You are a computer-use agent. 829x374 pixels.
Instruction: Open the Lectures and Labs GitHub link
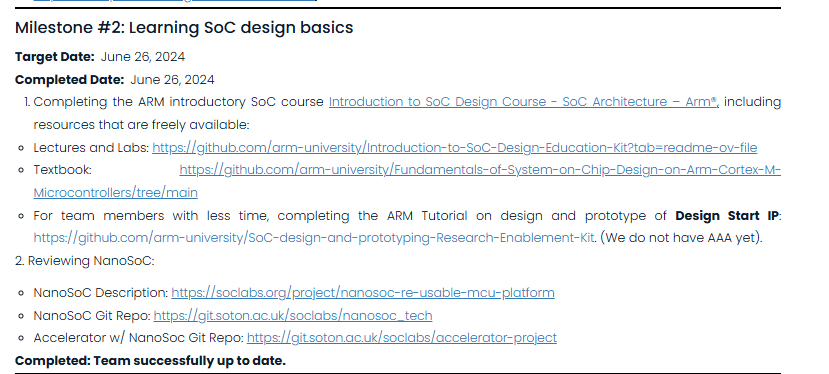tap(455, 148)
